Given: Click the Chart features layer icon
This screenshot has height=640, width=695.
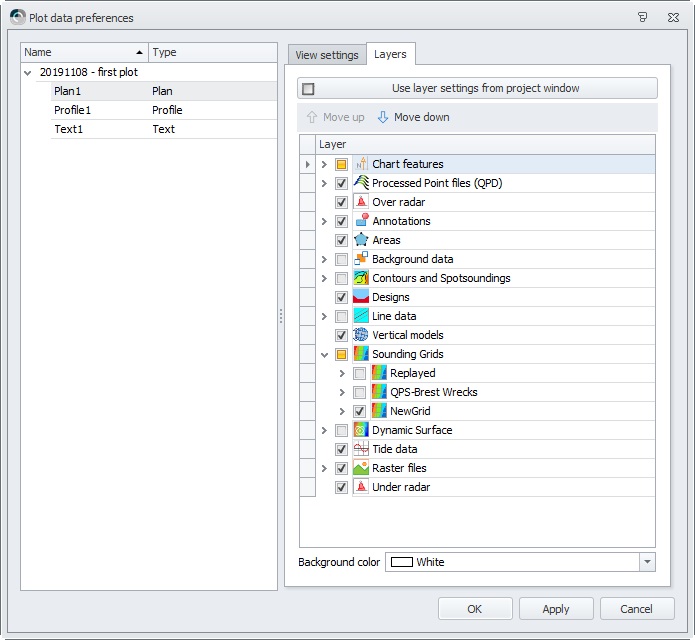Looking at the screenshot, I should 361,164.
